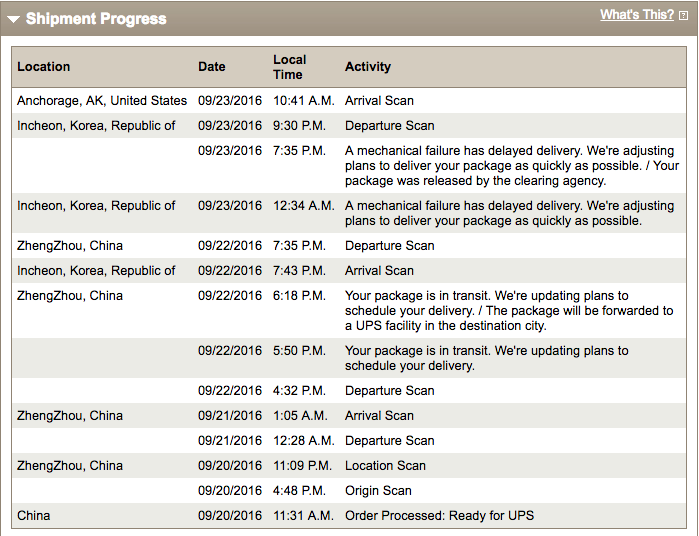Select the Shipment Progress heading text

[x=96, y=19]
